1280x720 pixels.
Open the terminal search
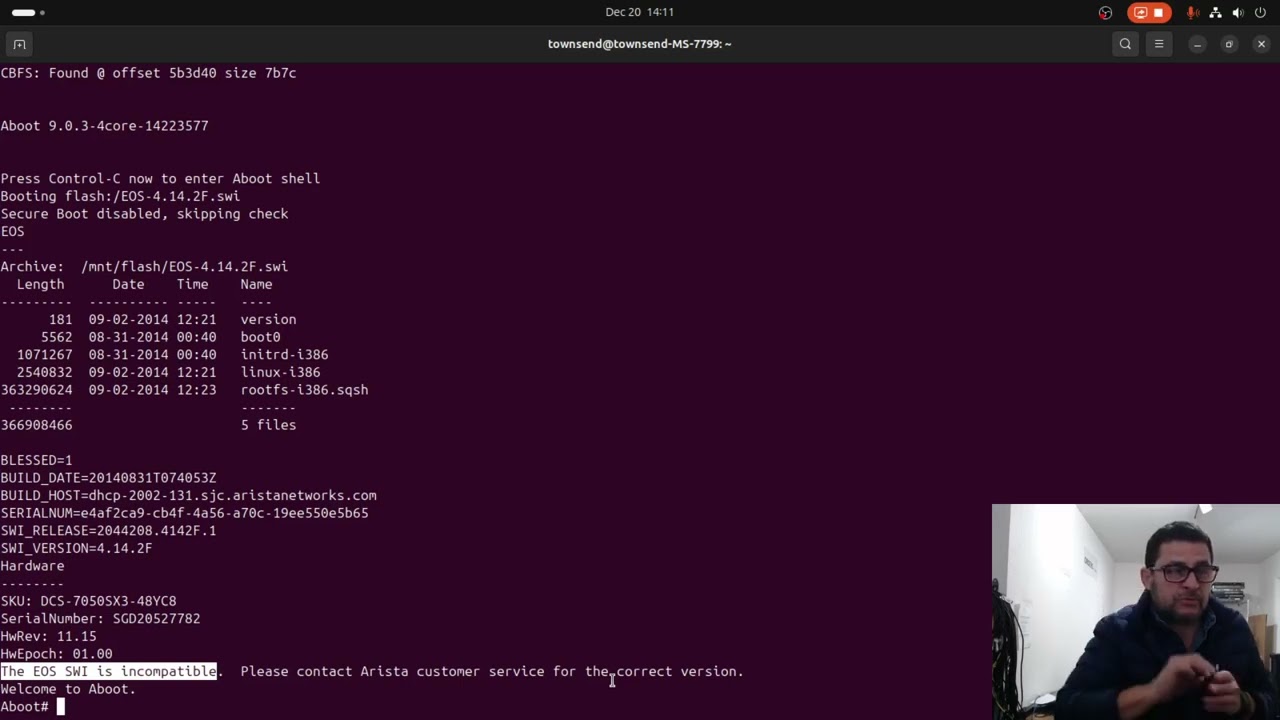click(x=1125, y=44)
